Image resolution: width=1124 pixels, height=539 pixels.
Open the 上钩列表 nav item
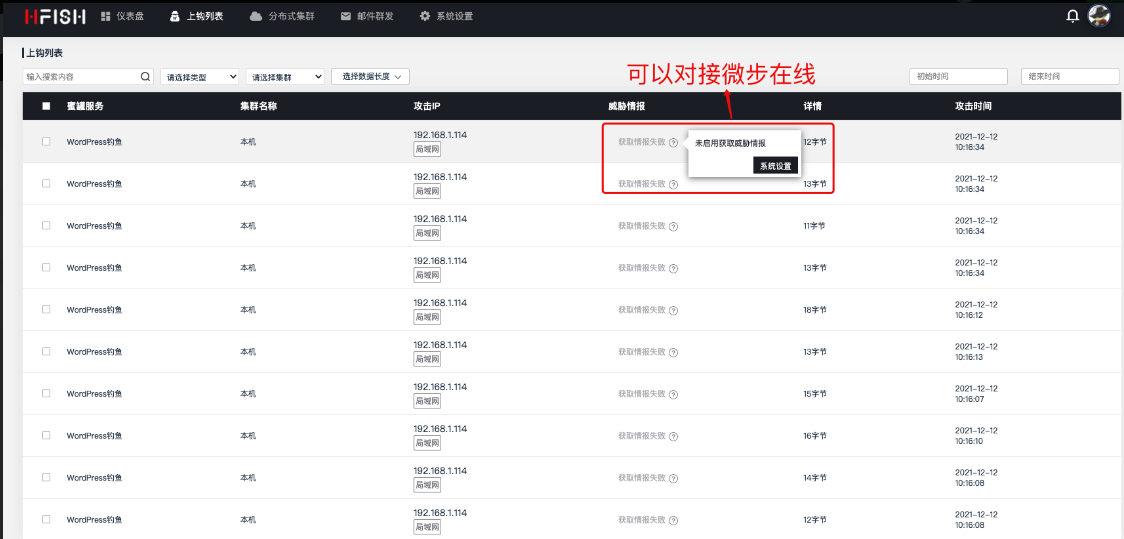196,16
